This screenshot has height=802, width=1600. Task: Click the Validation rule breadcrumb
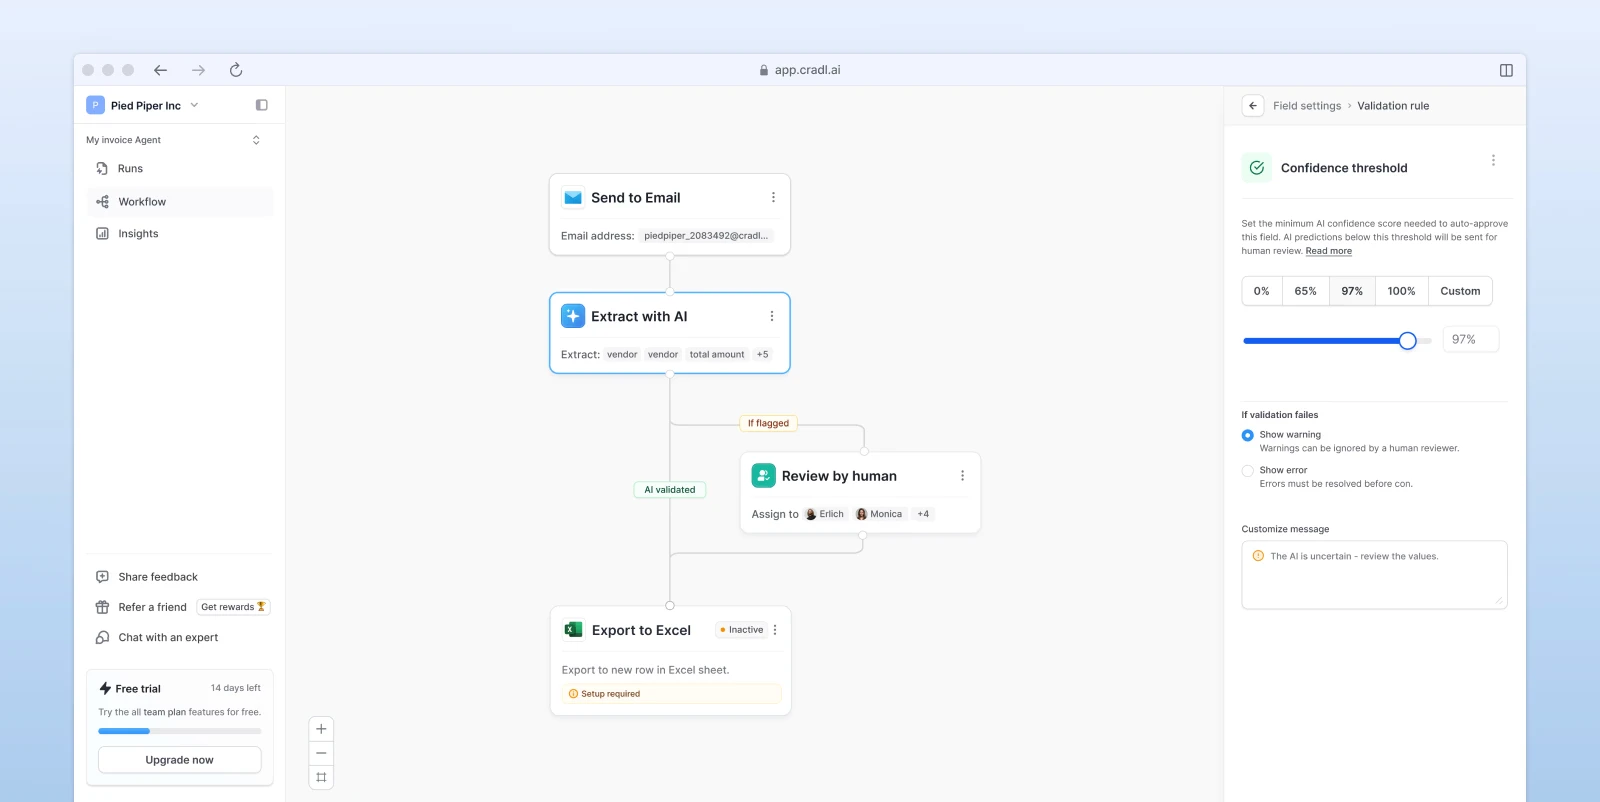tap(1393, 106)
